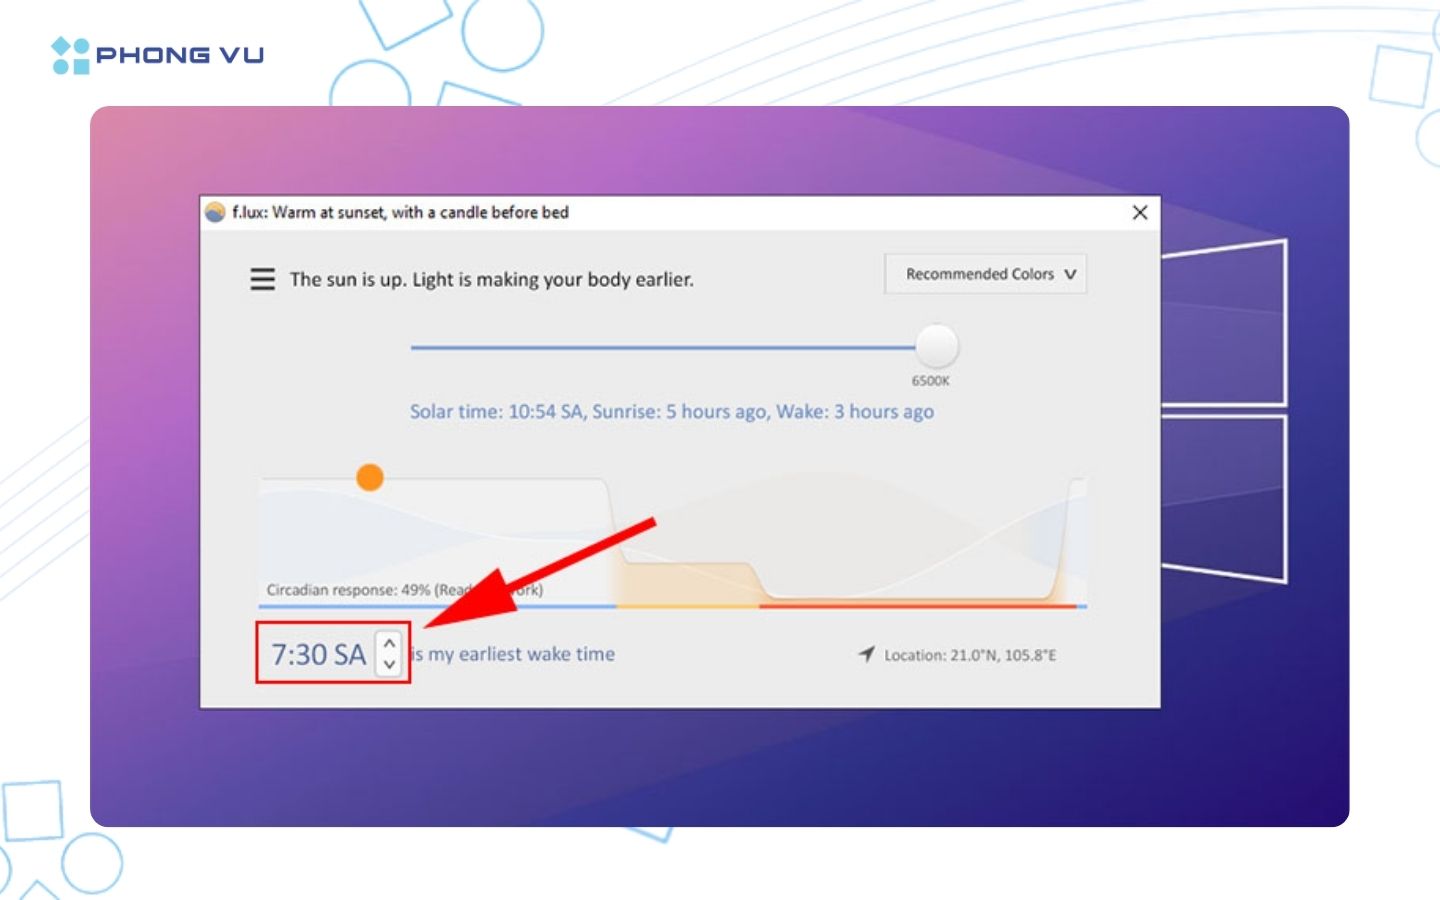Image resolution: width=1440 pixels, height=900 pixels.
Task: Decrease wake time with the down arrow
Action: coord(390,665)
